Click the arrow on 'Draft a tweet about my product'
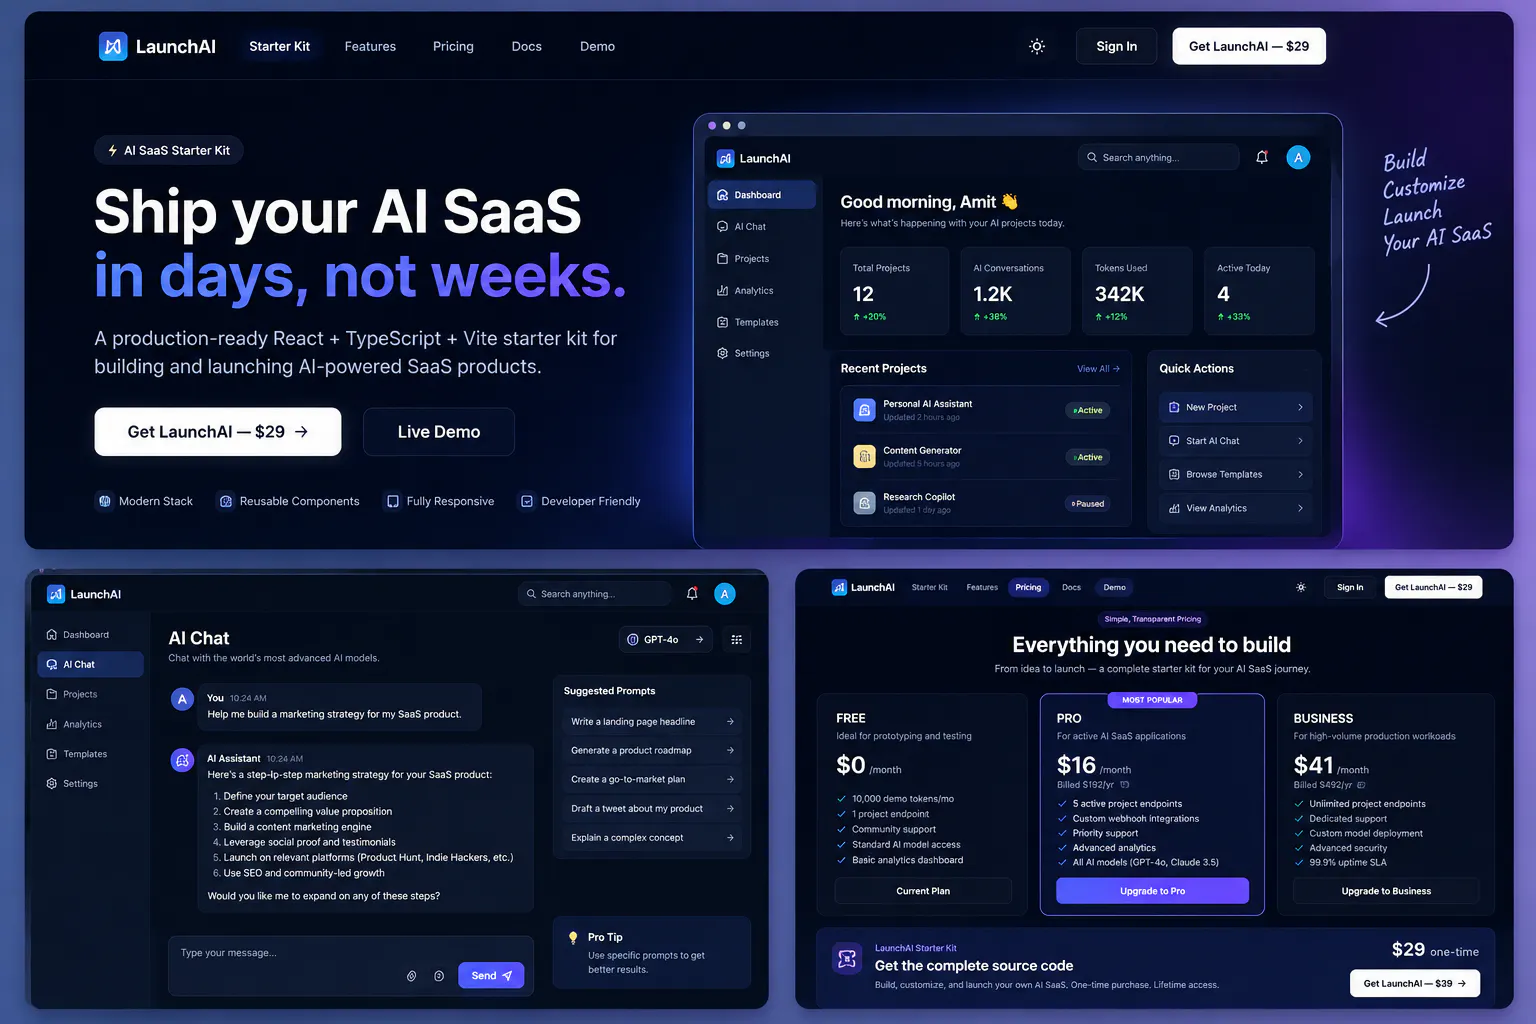Image resolution: width=1536 pixels, height=1024 pixels. pyautogui.click(x=730, y=809)
